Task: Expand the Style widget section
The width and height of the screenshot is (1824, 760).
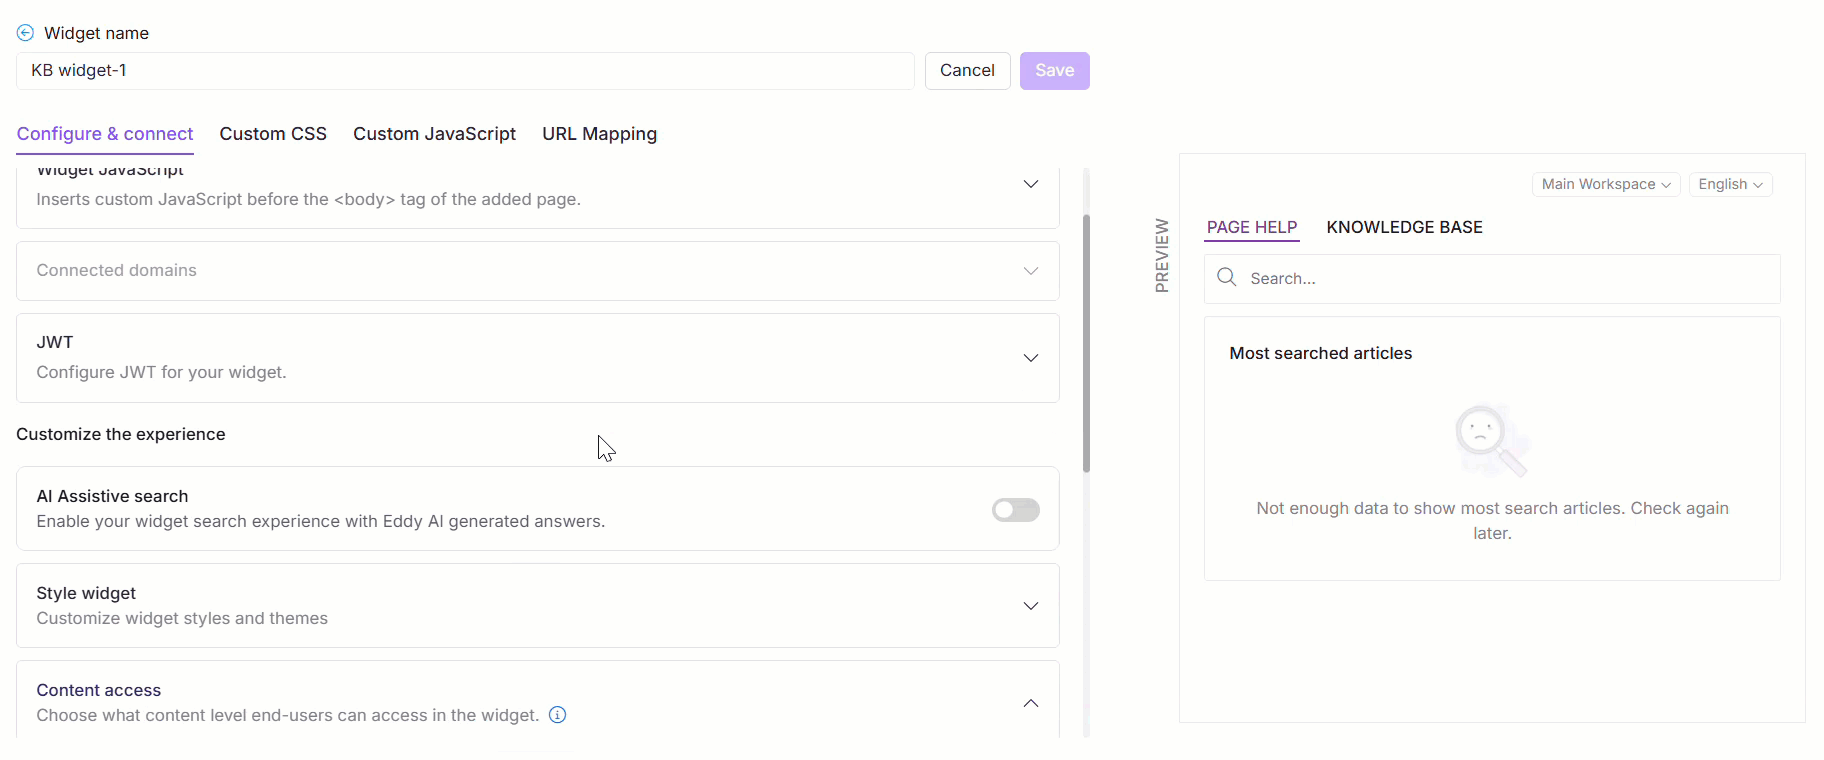Action: pos(1030,606)
